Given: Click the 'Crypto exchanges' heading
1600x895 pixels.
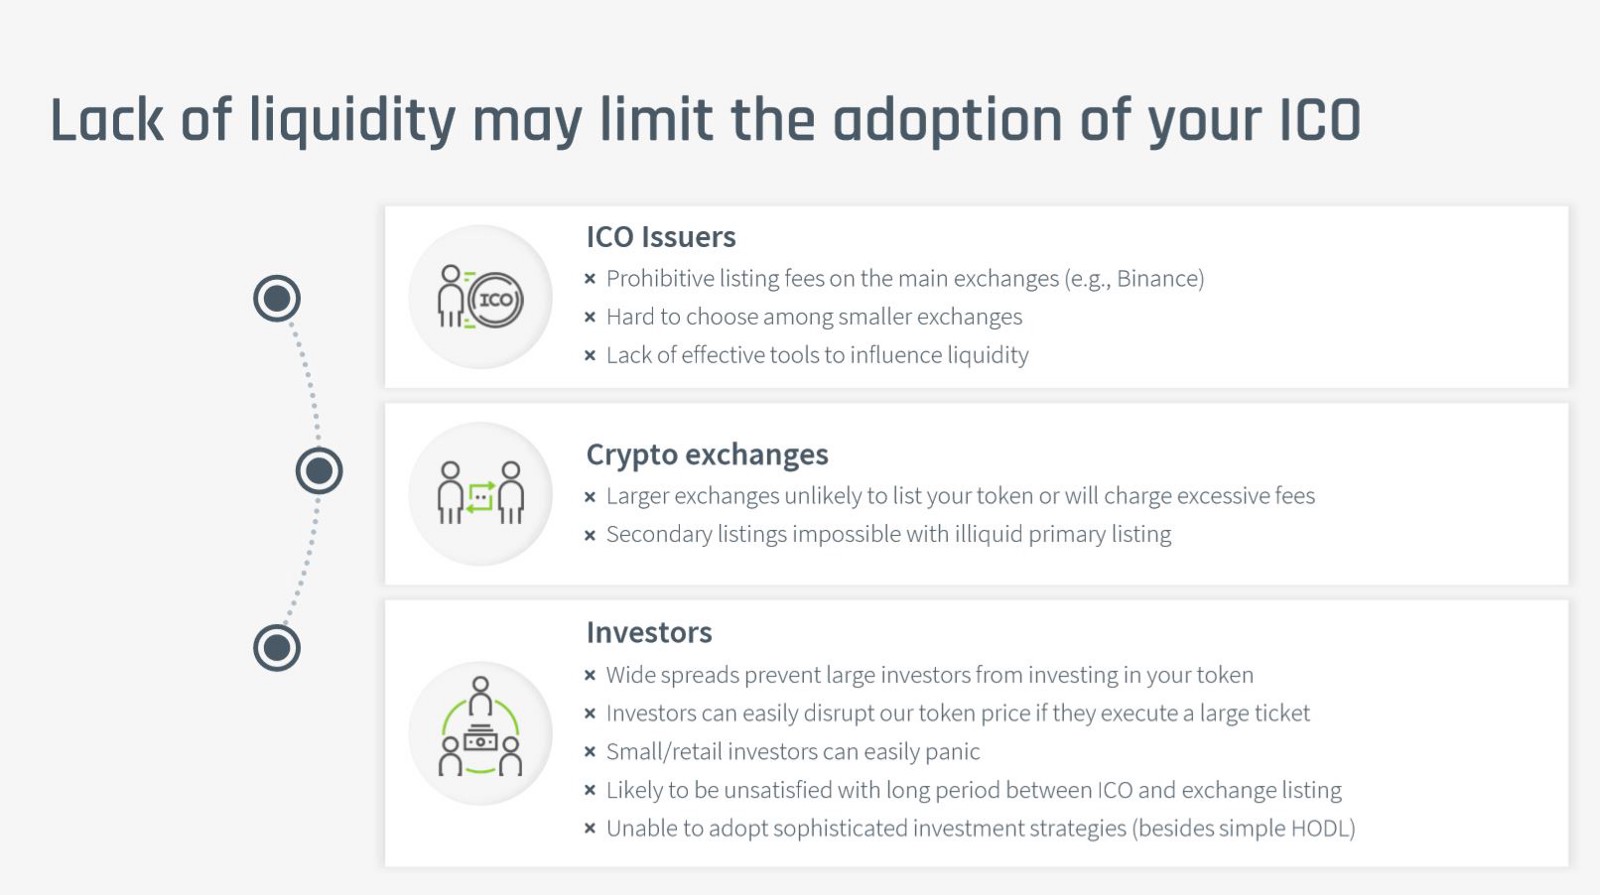Looking at the screenshot, I should pyautogui.click(x=707, y=455).
